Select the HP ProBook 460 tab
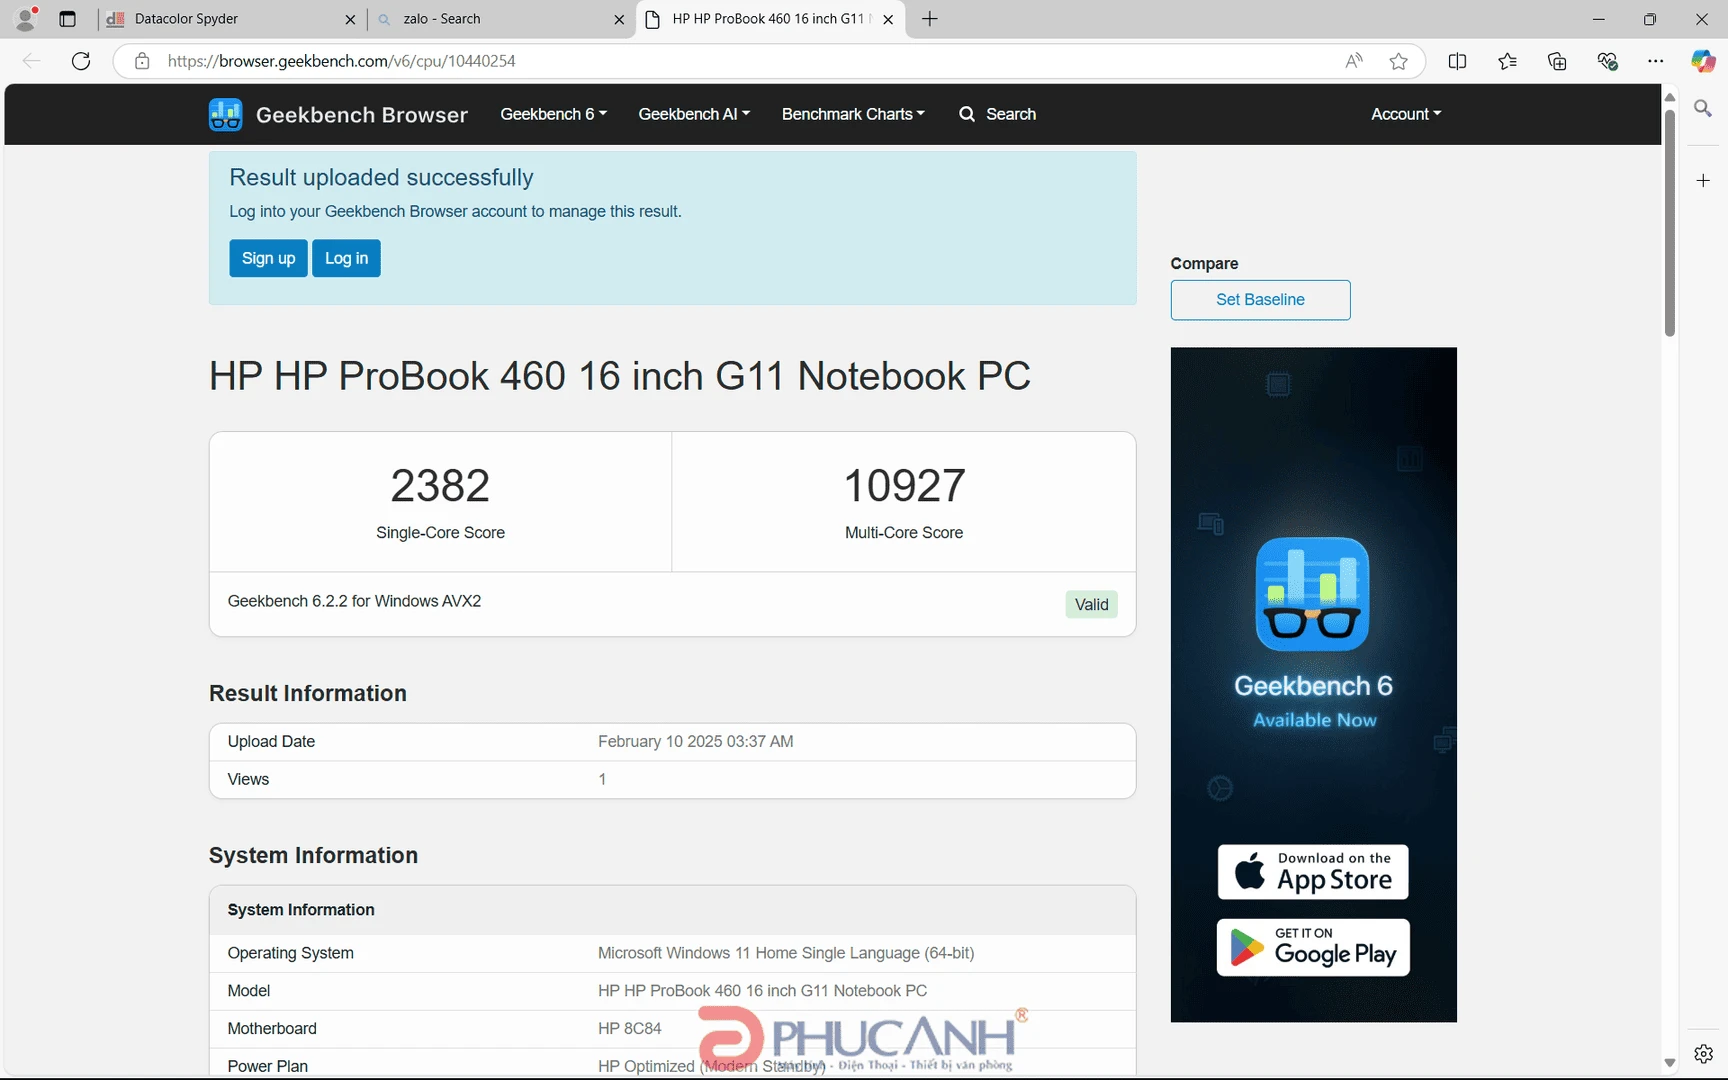Viewport: 1728px width, 1080px height. 770,19
